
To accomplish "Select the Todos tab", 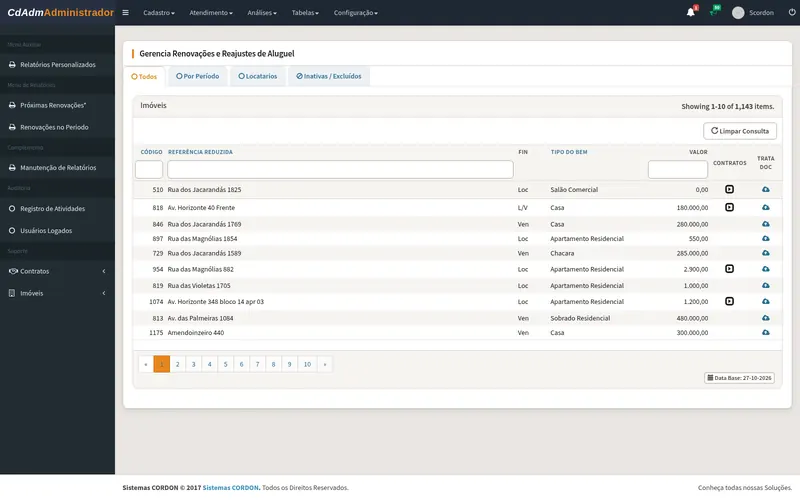I will 144,77.
